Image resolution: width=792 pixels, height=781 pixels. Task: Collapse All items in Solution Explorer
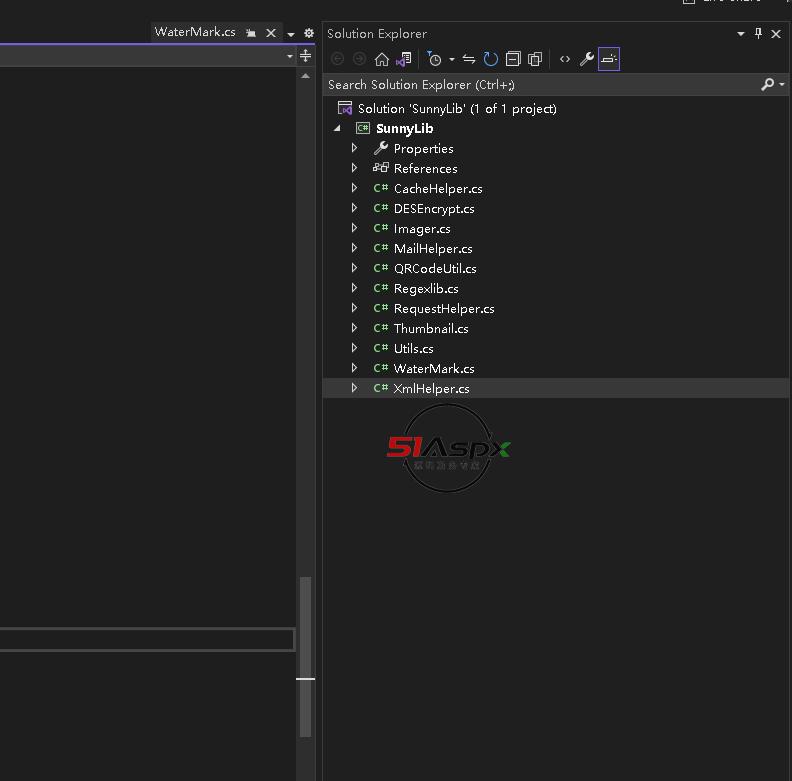(513, 59)
